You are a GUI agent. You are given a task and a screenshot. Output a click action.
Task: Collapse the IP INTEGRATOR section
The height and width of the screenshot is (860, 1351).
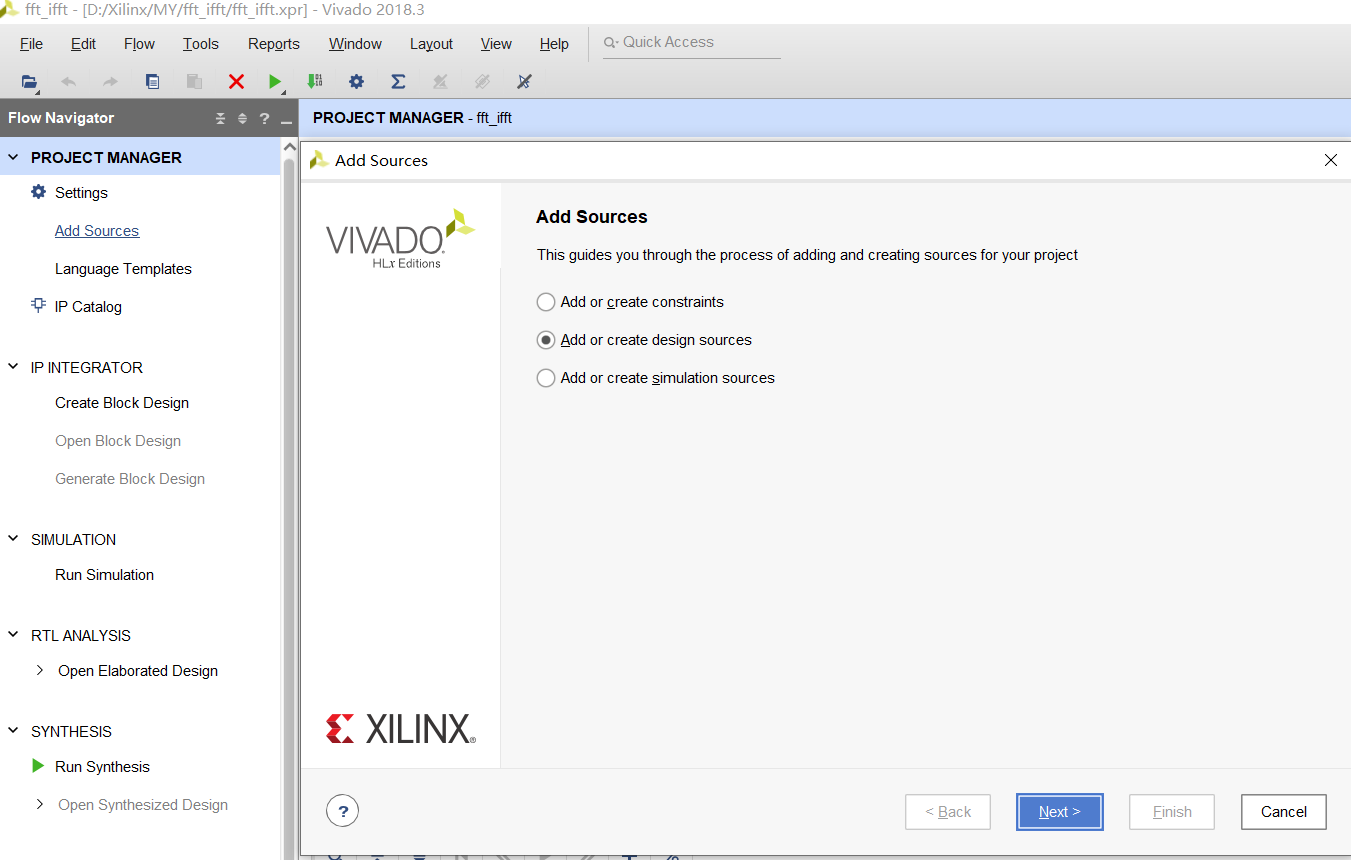pos(13,367)
